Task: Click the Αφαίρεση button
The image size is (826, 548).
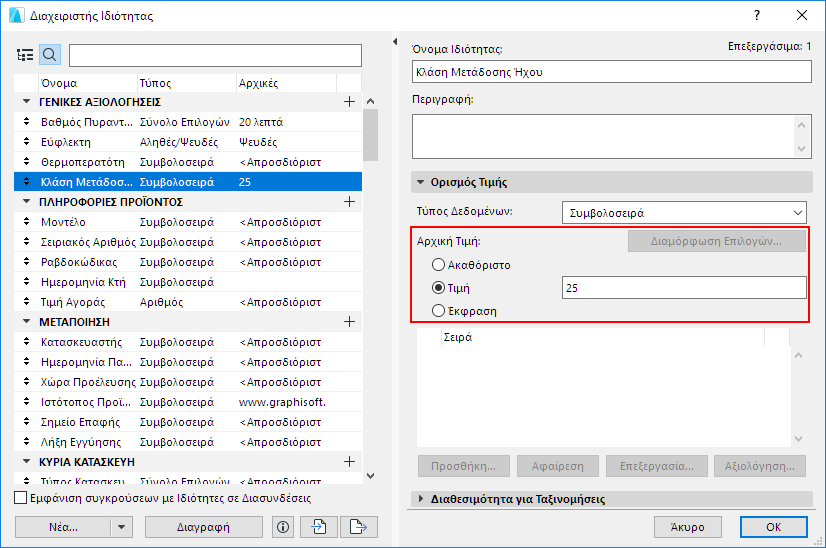Action: 557,466
